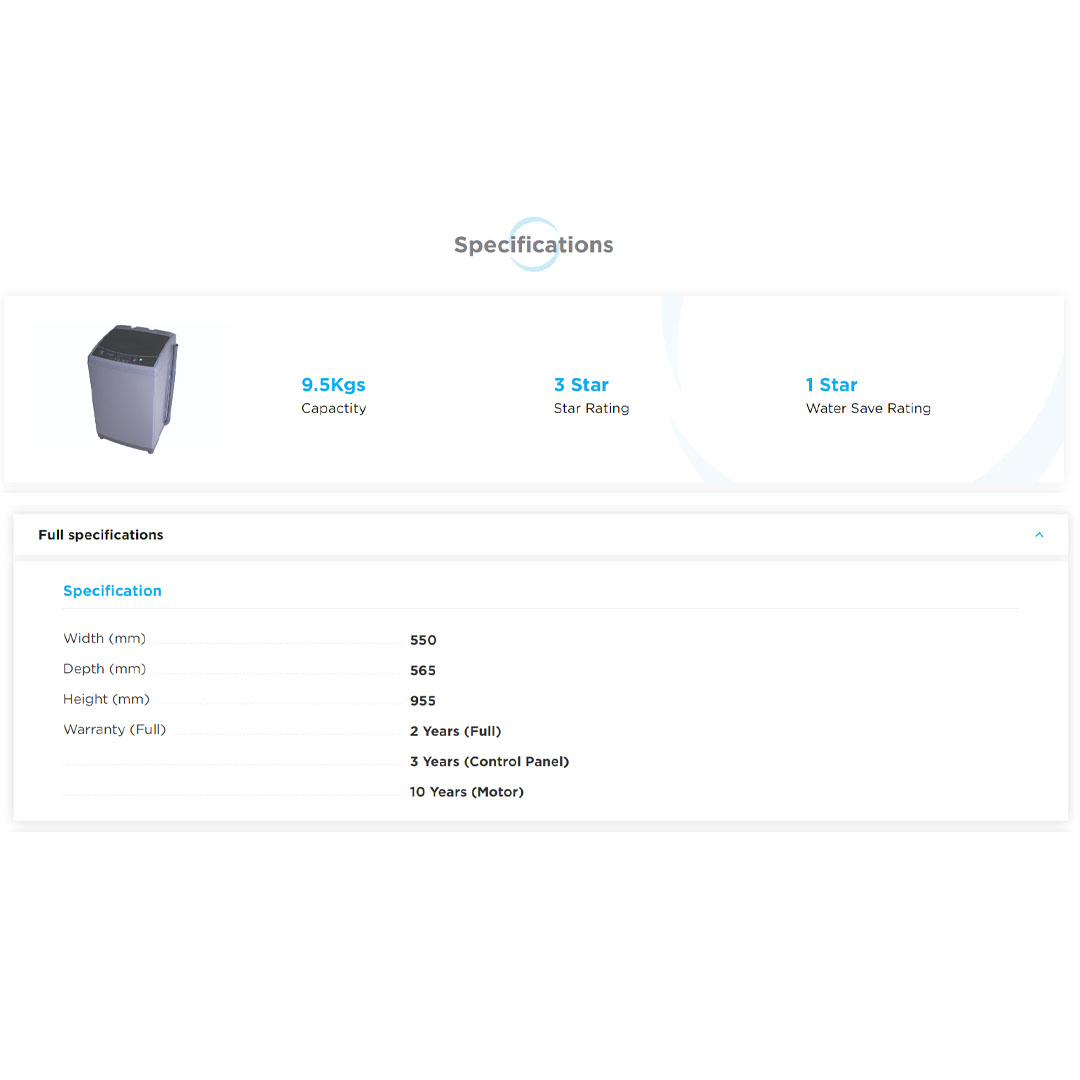Click the Warranty (Full) row label

114,730
